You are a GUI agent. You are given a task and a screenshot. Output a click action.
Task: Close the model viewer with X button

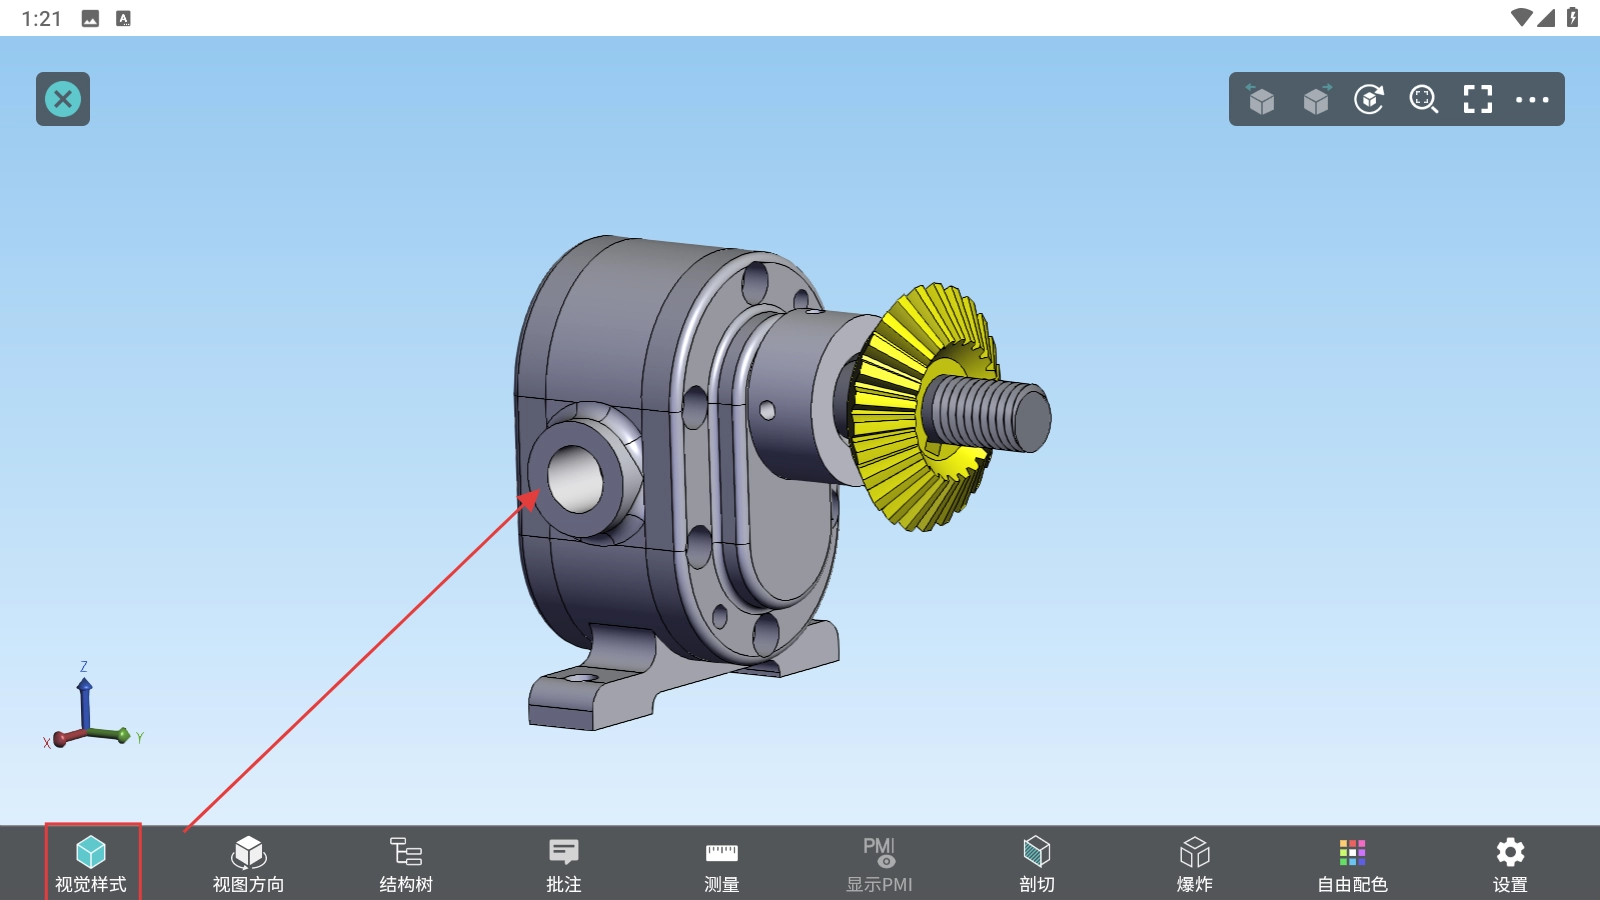pyautogui.click(x=63, y=99)
